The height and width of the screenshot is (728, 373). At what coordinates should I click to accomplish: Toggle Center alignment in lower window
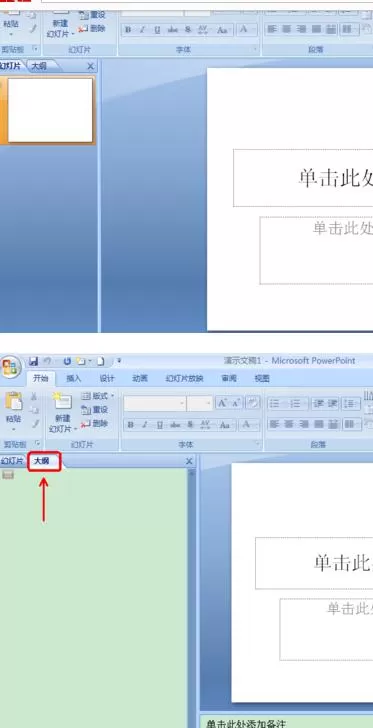(x=289, y=424)
